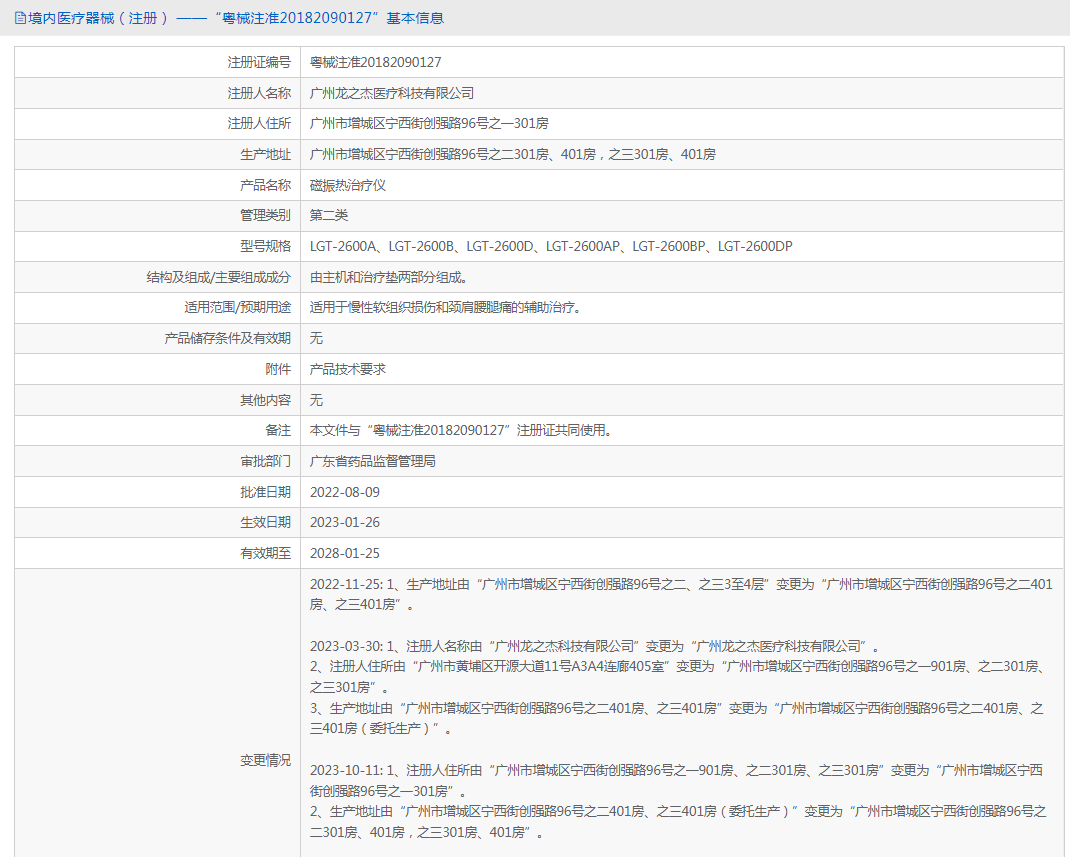Viewport: 1070px width, 857px height.
Task: Open the 产品技术要求 attachment
Action: point(348,369)
